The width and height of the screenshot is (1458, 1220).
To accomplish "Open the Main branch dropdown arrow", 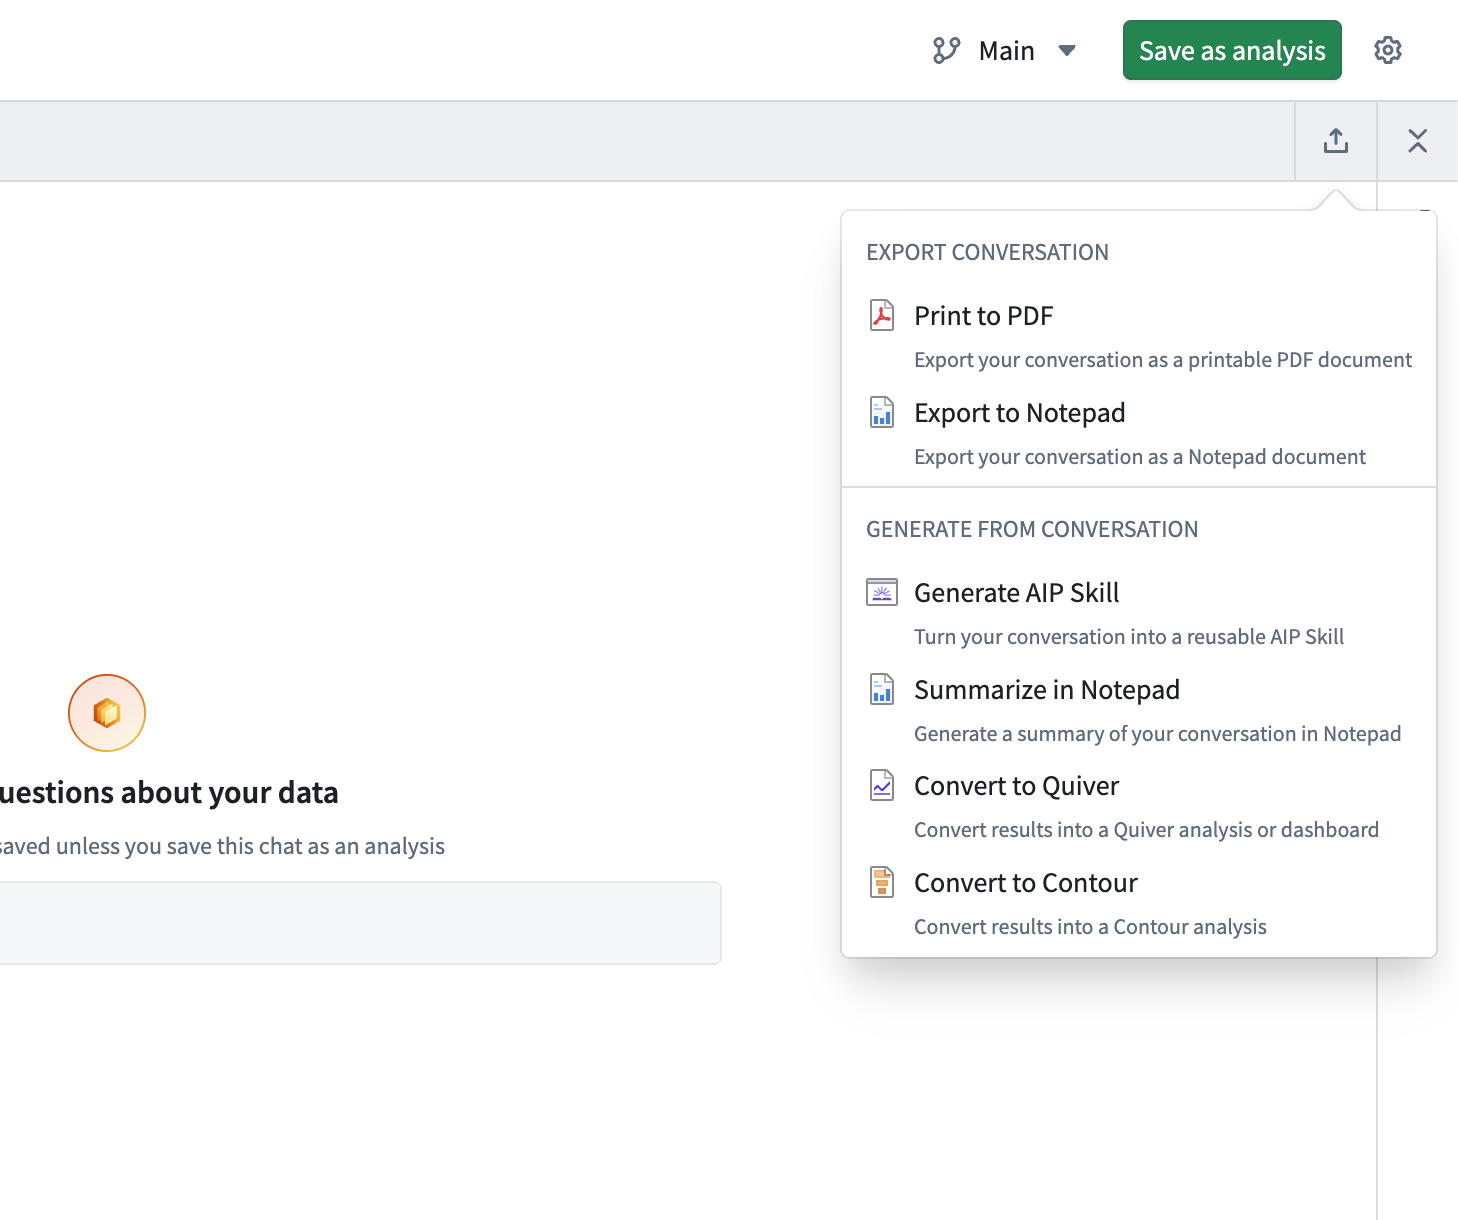I will [x=1067, y=51].
